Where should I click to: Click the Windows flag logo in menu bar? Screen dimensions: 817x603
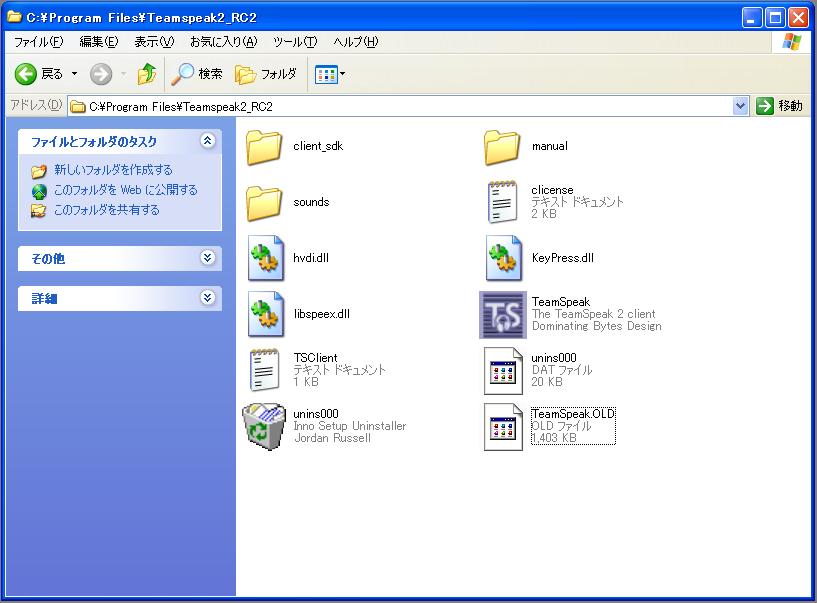tap(792, 42)
